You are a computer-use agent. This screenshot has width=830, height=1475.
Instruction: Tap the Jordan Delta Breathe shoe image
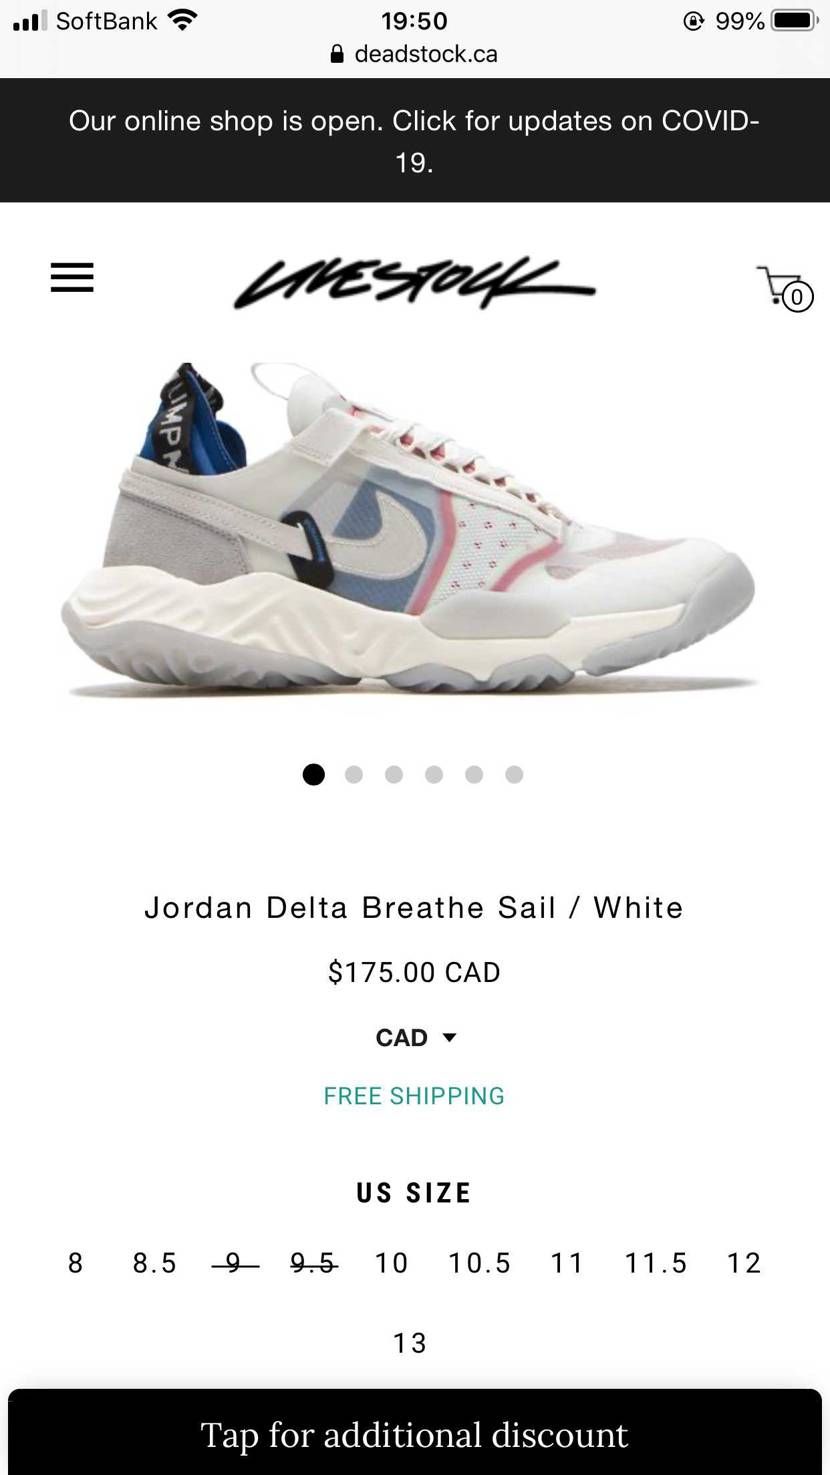410,530
